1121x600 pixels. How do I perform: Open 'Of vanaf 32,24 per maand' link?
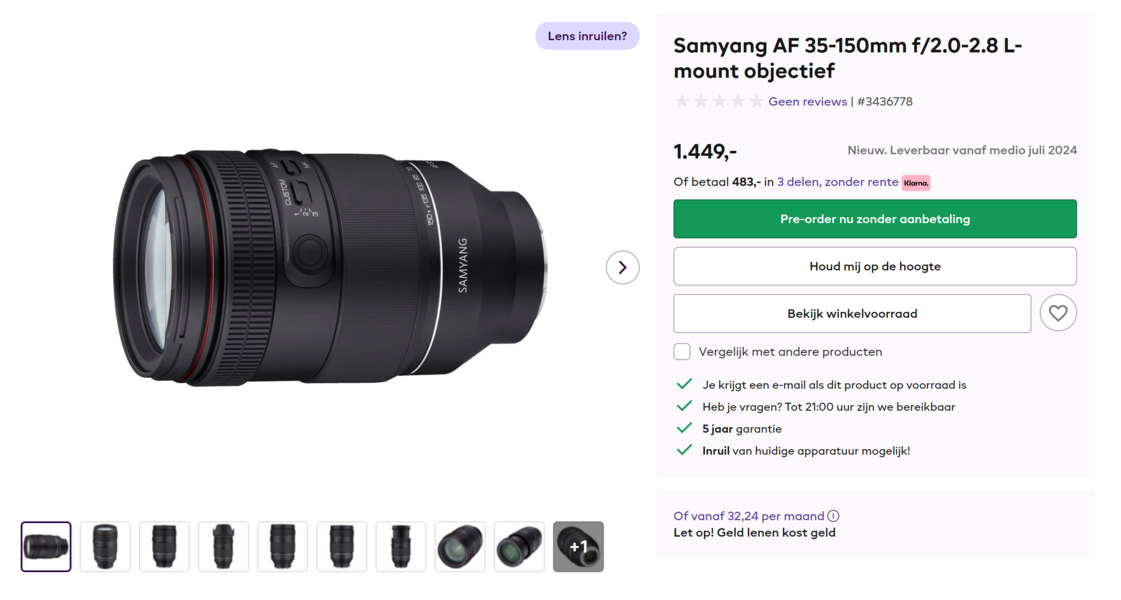point(748,516)
